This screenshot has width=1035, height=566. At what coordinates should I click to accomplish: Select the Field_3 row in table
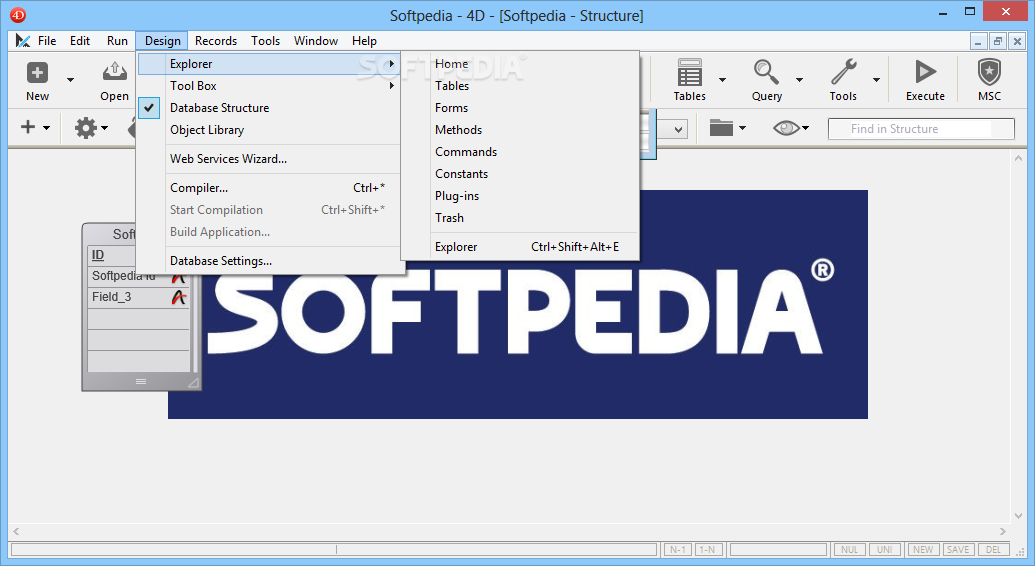click(x=139, y=297)
